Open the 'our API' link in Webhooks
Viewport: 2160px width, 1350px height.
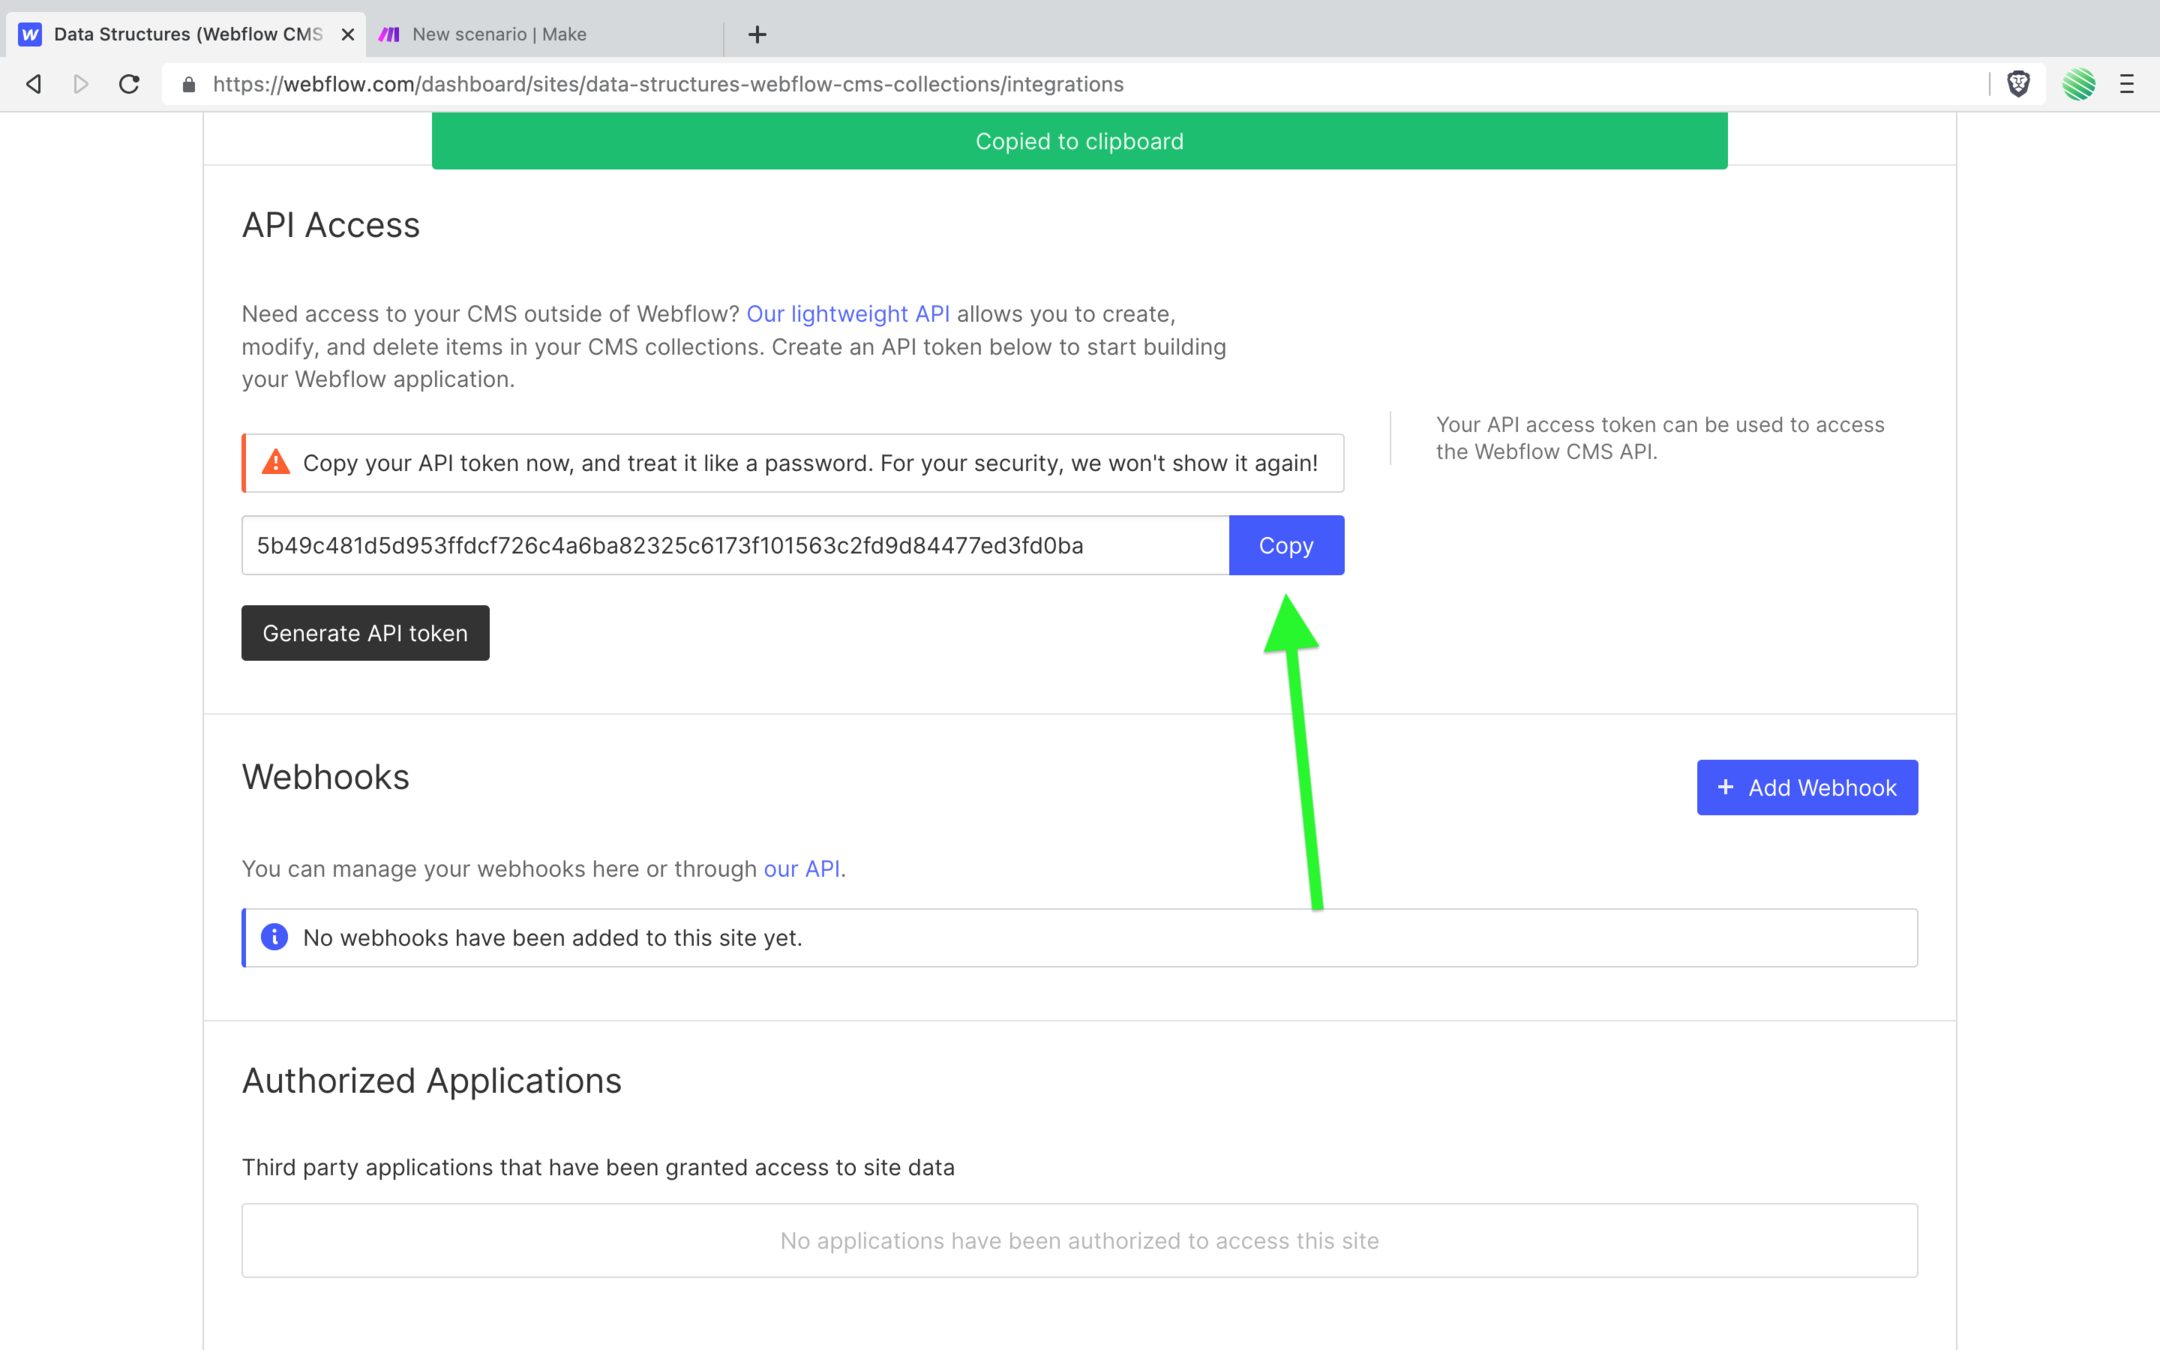(802, 869)
